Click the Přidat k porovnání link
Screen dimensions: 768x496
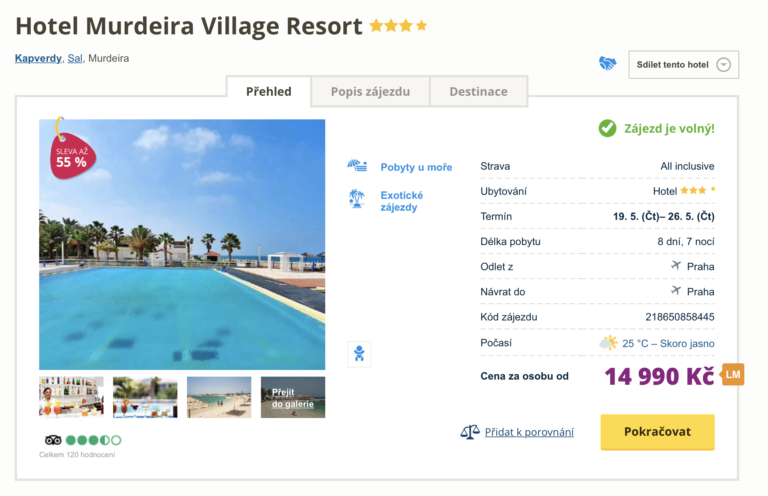point(529,432)
